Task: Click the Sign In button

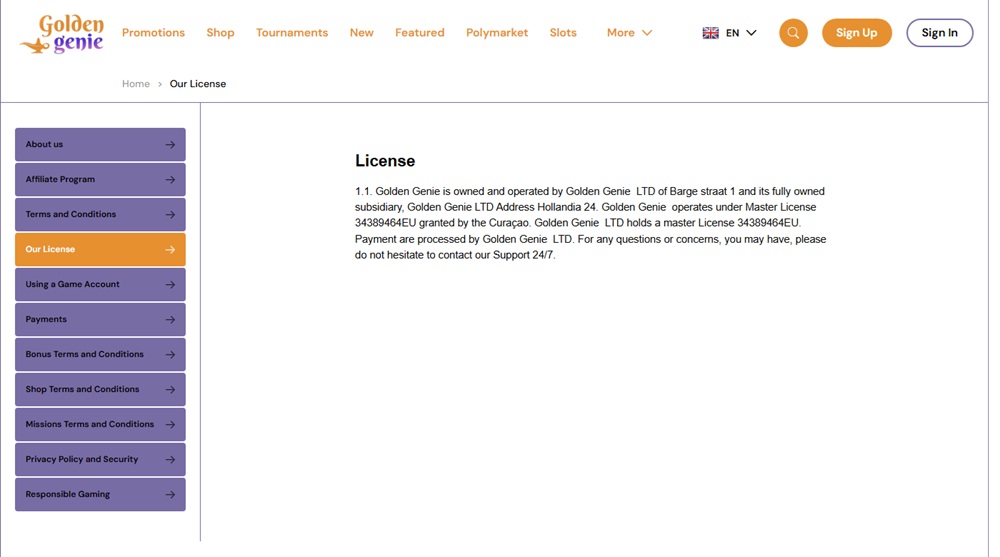Action: [939, 33]
